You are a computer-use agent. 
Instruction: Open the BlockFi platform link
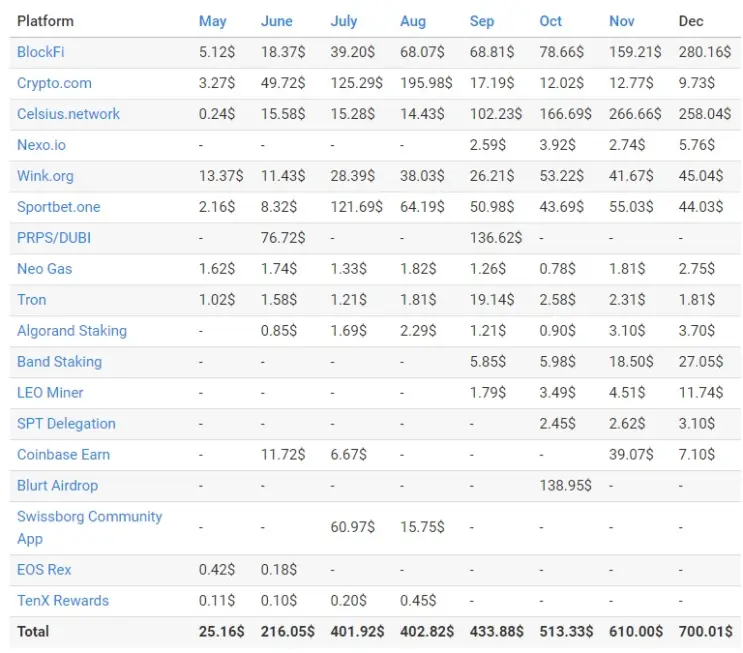(x=40, y=52)
